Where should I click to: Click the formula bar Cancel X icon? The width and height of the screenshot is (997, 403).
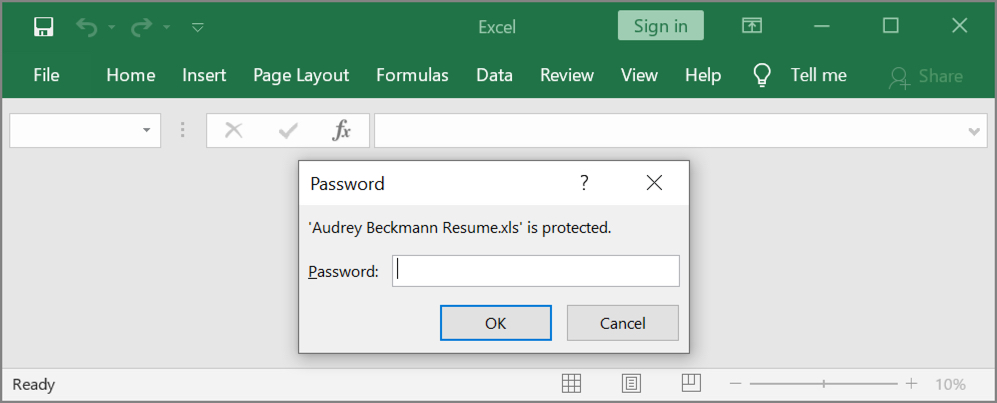click(234, 130)
